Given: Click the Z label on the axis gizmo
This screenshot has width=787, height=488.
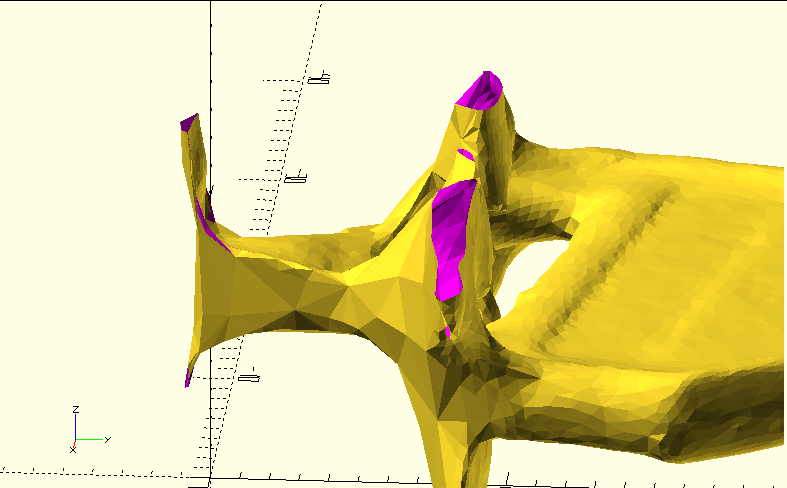Looking at the screenshot, I should pos(76,410).
